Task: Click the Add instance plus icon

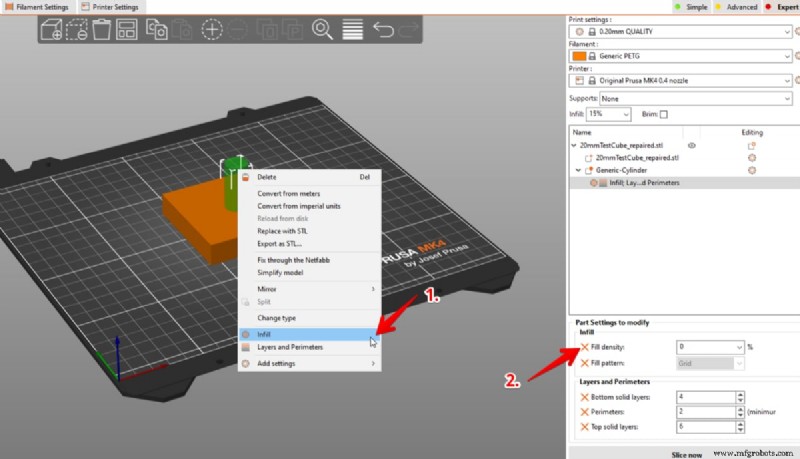Action: [212, 30]
